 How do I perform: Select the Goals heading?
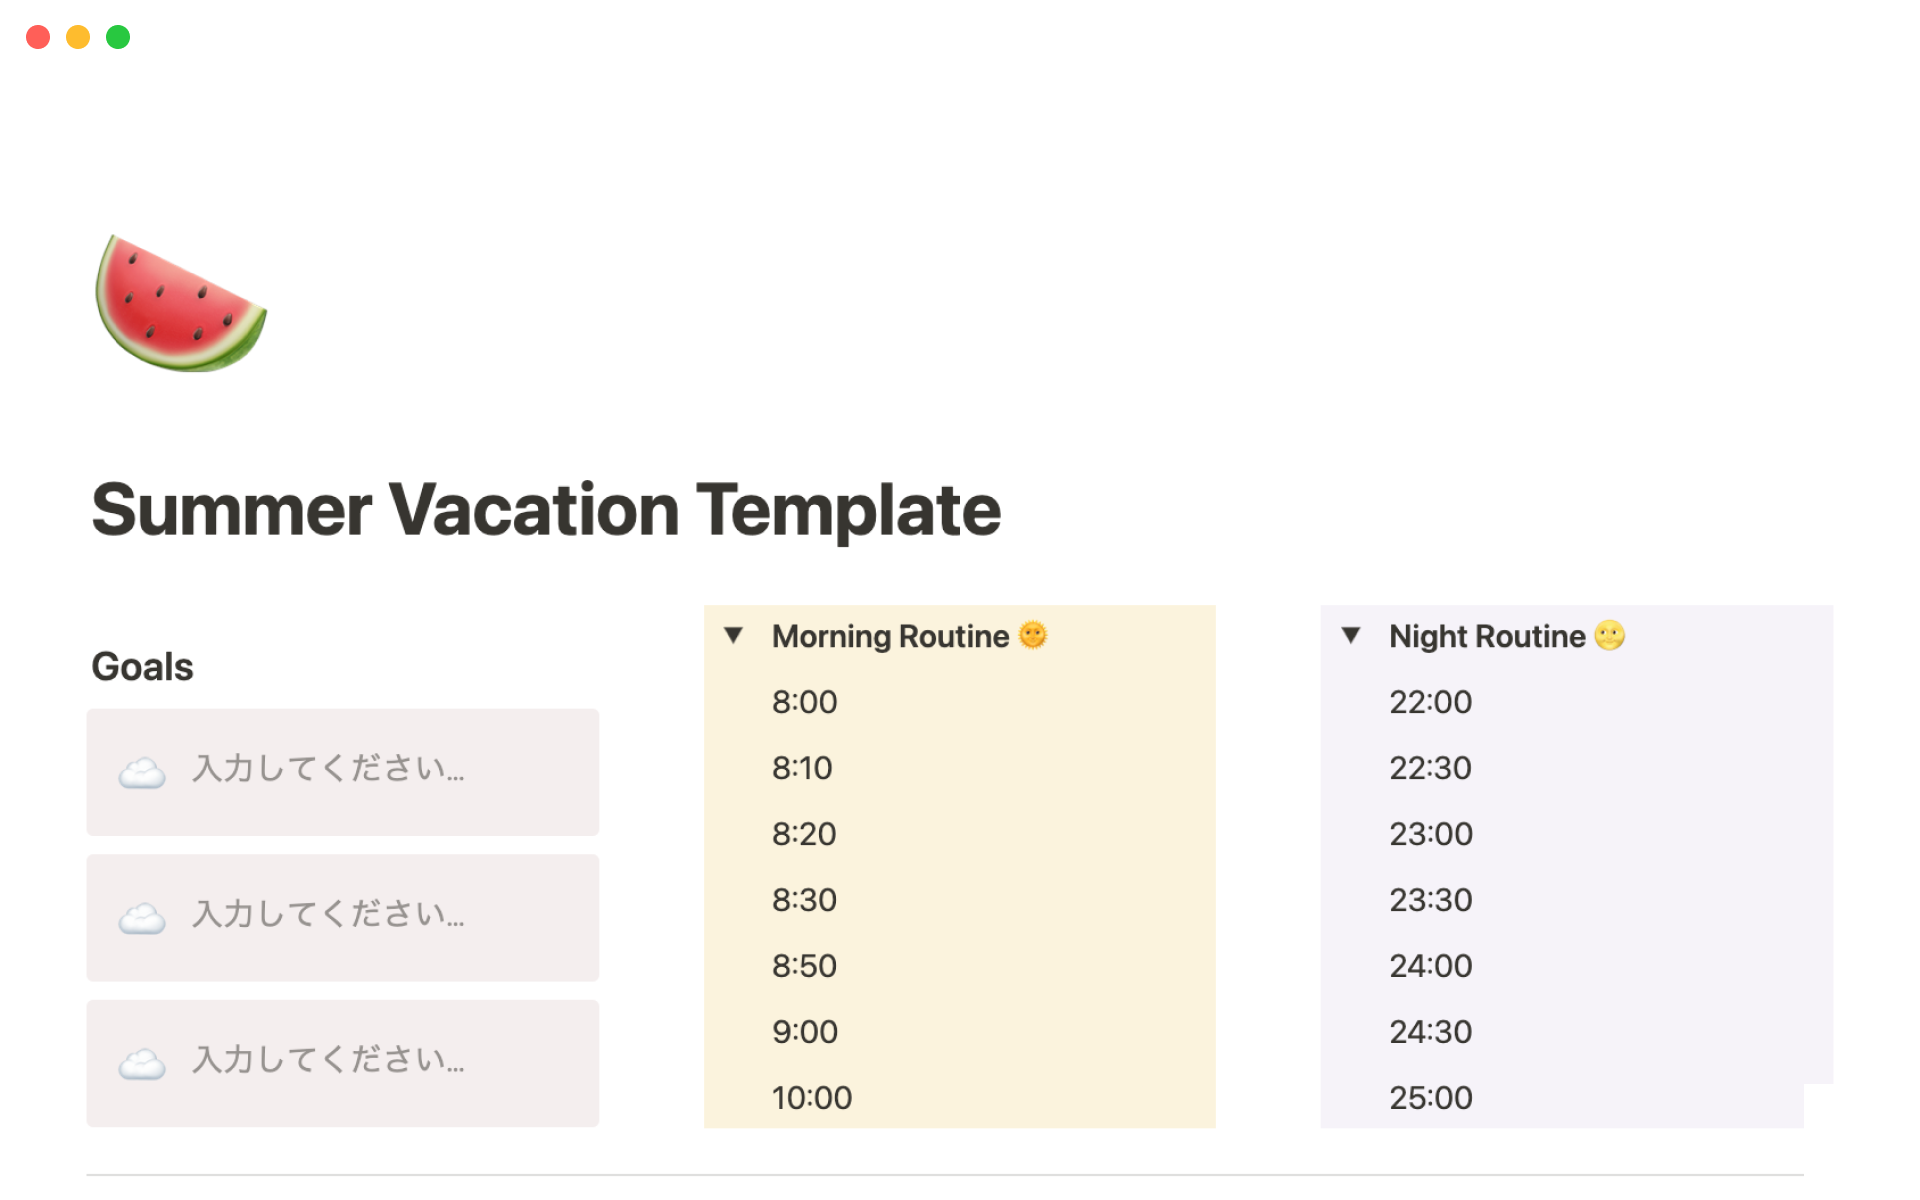(x=142, y=667)
